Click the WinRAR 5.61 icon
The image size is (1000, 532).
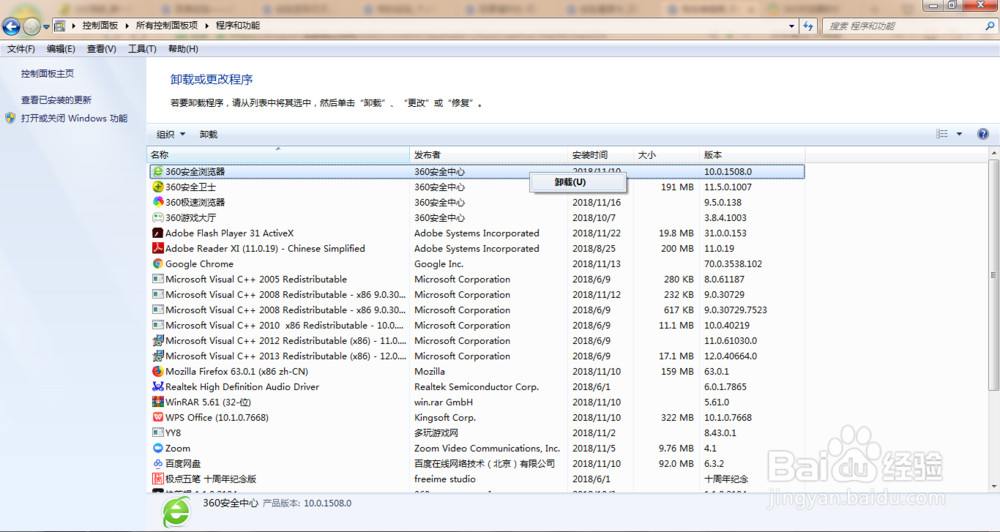pyautogui.click(x=158, y=402)
